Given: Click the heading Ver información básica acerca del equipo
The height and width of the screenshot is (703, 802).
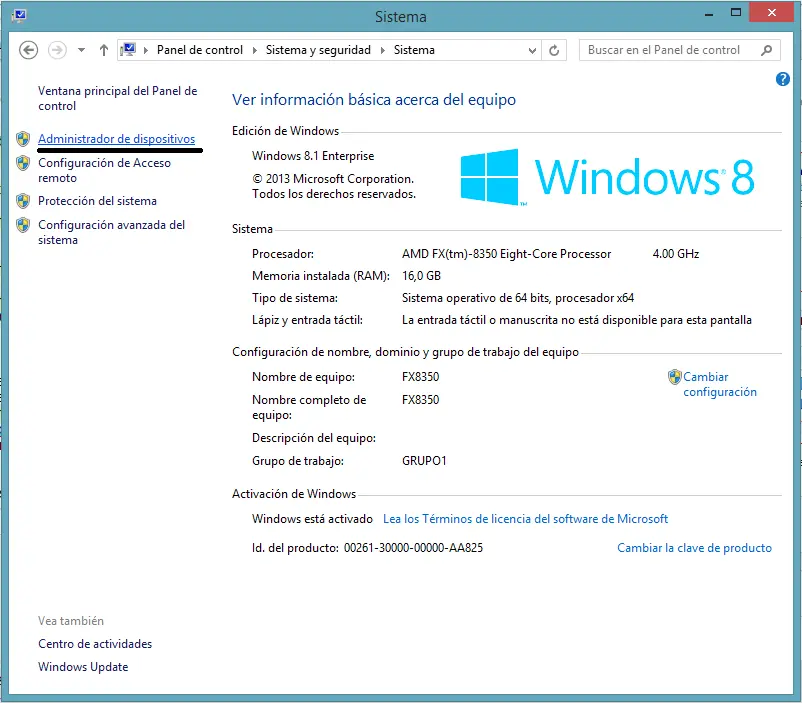Looking at the screenshot, I should tap(374, 99).
